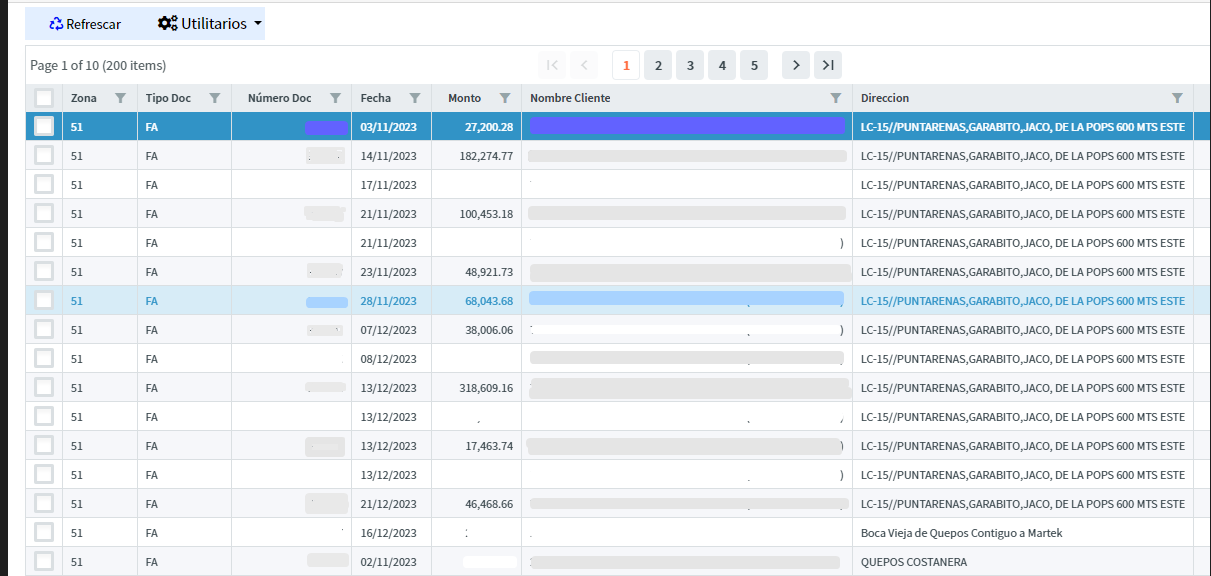This screenshot has width=1211, height=576.
Task: Sort by the Nombre Cliente column header
Action: (x=570, y=98)
